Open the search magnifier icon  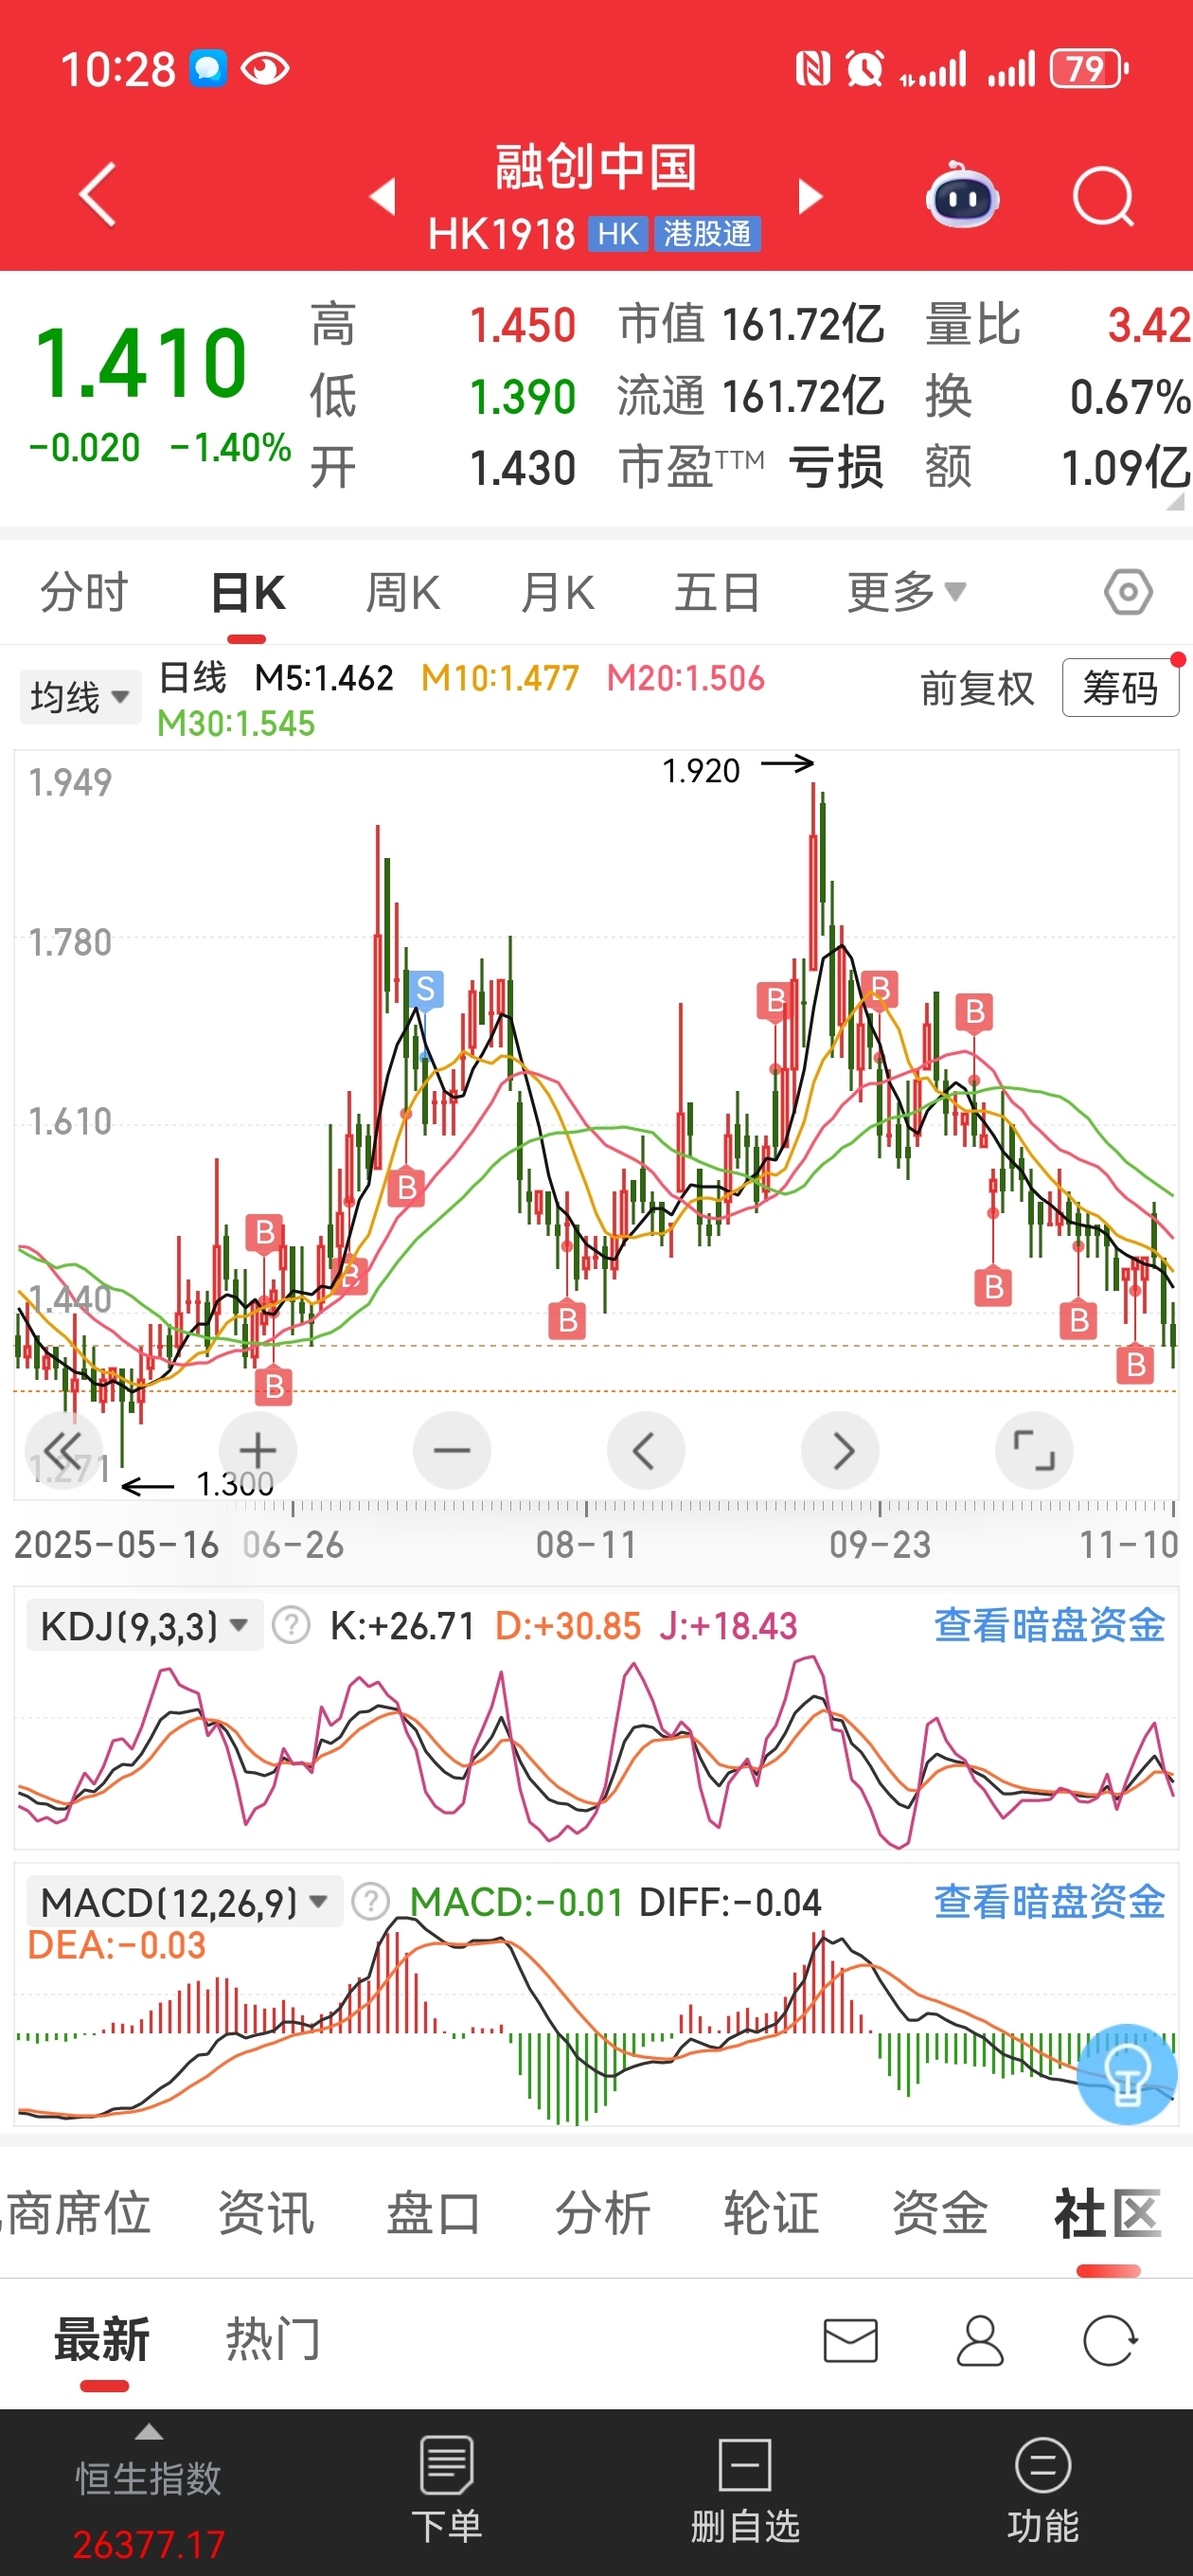click(x=1103, y=197)
